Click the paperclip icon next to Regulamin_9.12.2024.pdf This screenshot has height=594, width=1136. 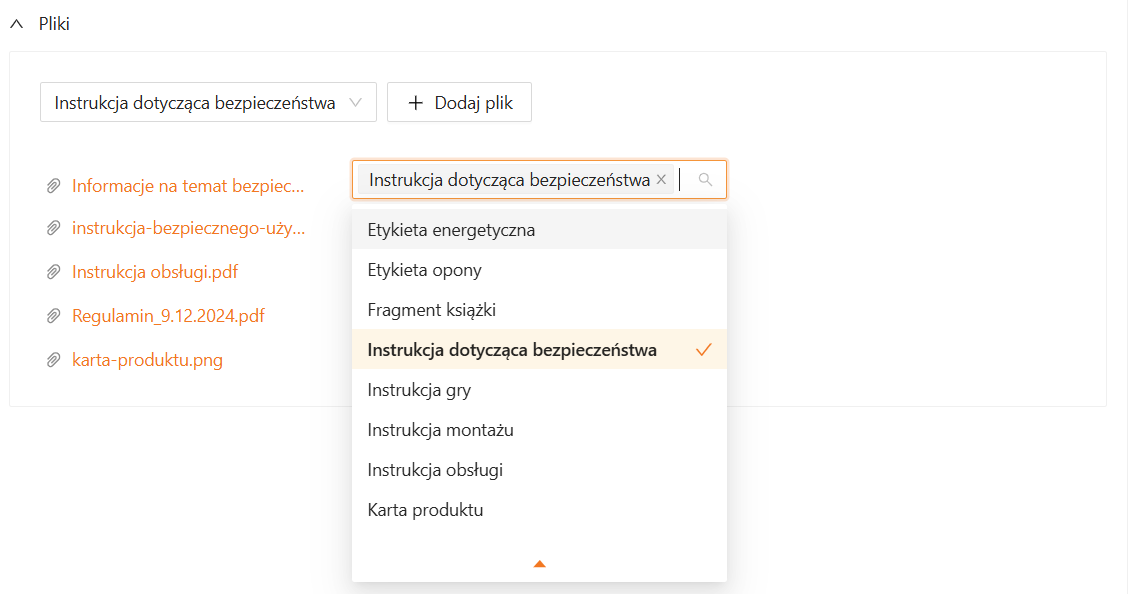(x=54, y=314)
